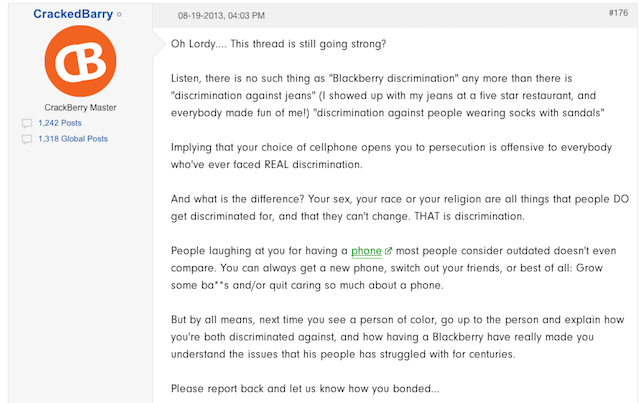640x403 pixels.
Task: Click the paragraph starting 'But by all means'
Action: (x=398, y=337)
